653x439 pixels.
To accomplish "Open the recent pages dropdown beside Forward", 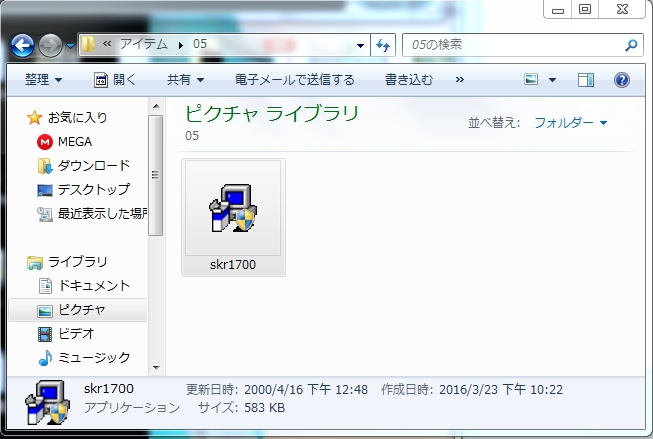I will (70, 45).
